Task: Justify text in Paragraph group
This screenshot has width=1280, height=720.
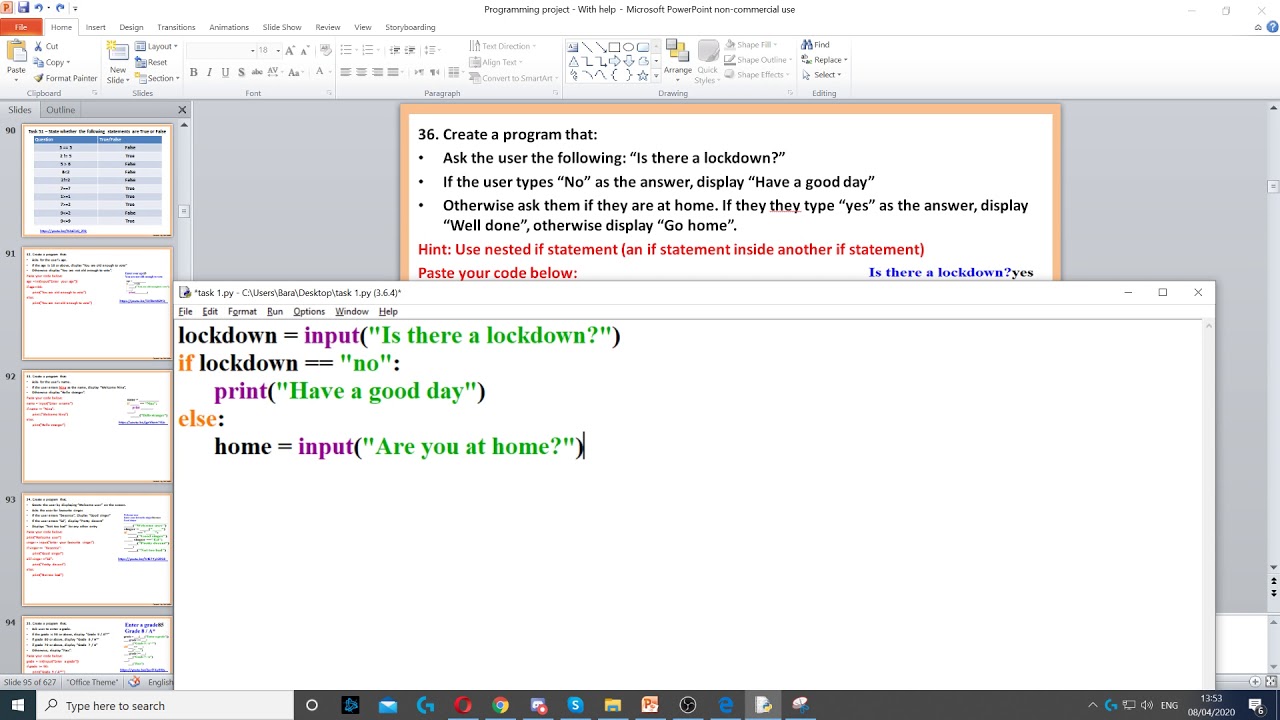Action: point(394,72)
